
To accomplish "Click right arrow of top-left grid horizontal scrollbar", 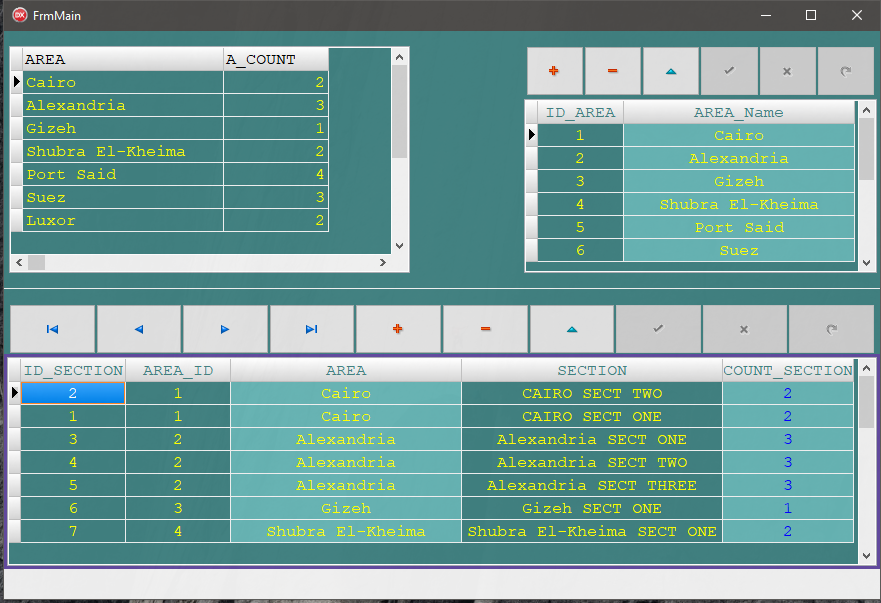I will 383,262.
